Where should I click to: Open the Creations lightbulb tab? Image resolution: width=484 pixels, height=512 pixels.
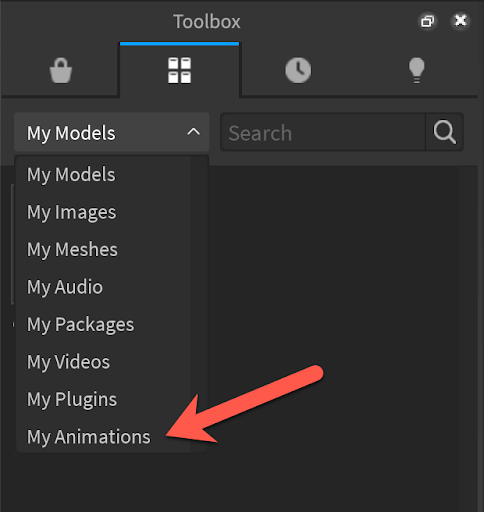pyautogui.click(x=417, y=70)
